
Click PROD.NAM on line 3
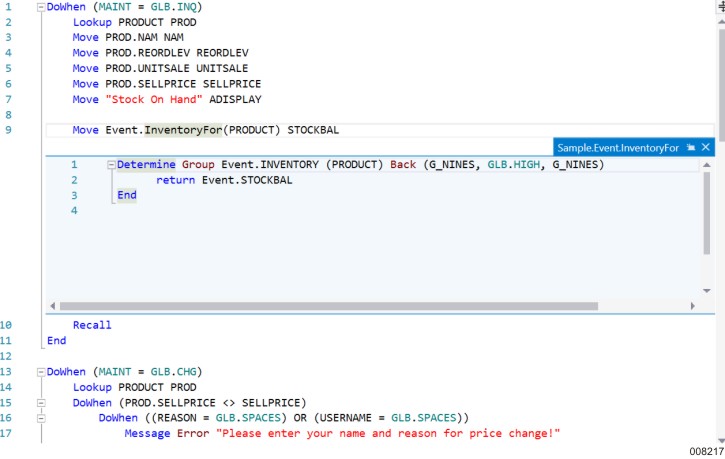(x=131, y=37)
